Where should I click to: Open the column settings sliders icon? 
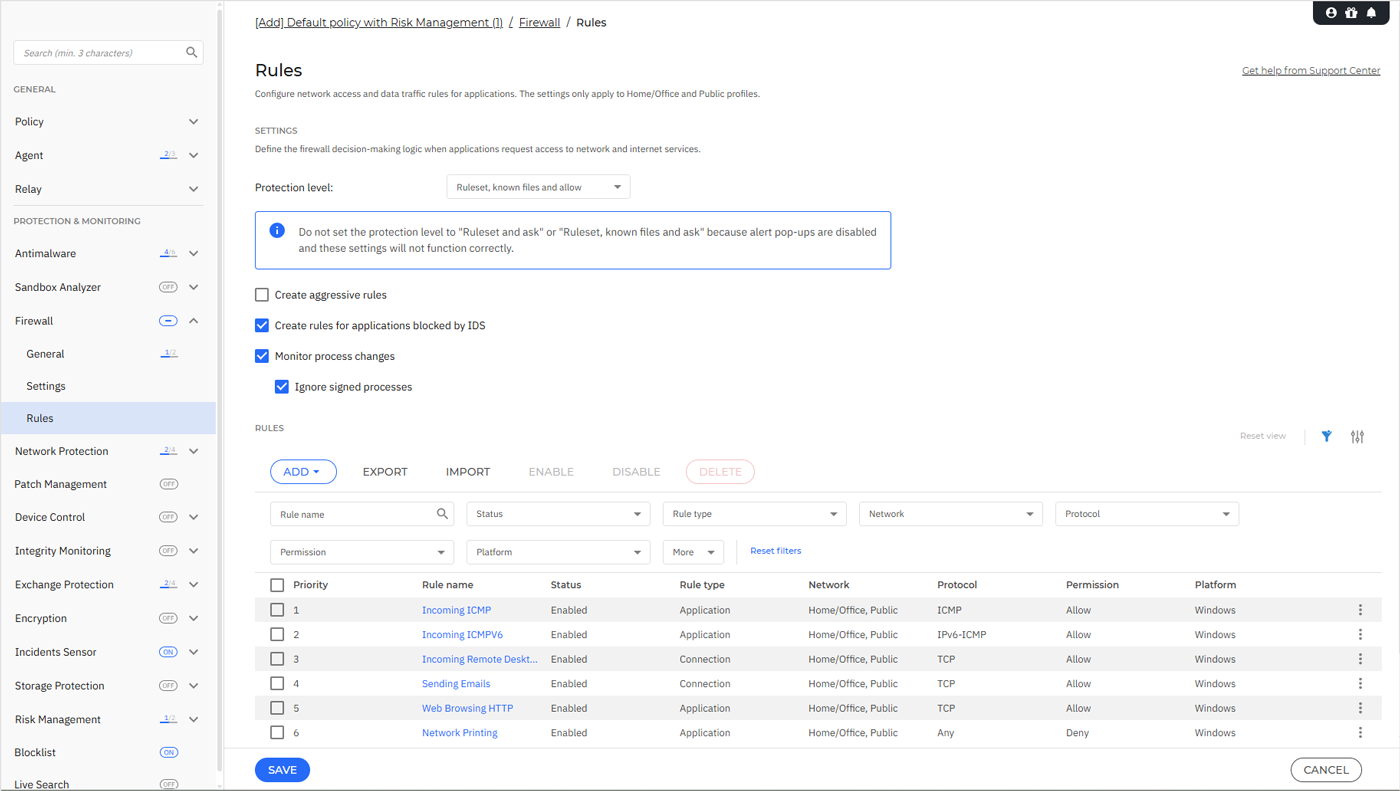point(1357,436)
